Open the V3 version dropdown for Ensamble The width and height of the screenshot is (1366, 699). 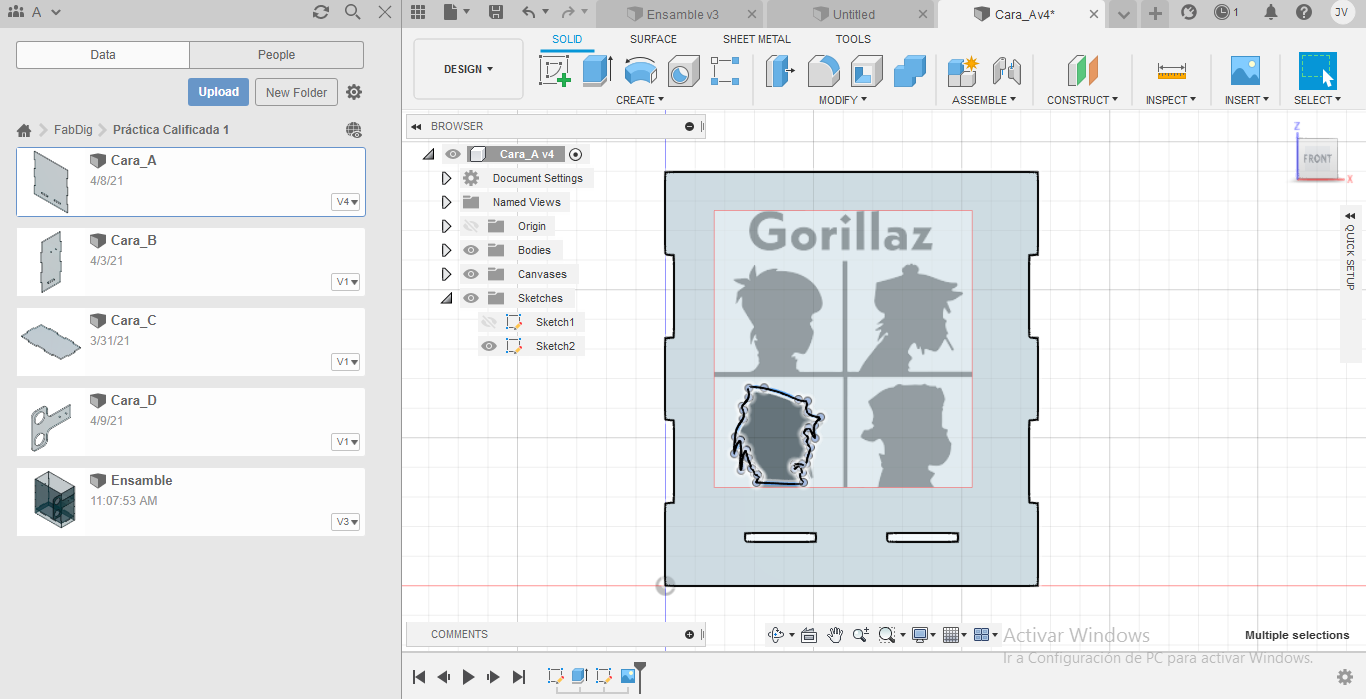[346, 522]
